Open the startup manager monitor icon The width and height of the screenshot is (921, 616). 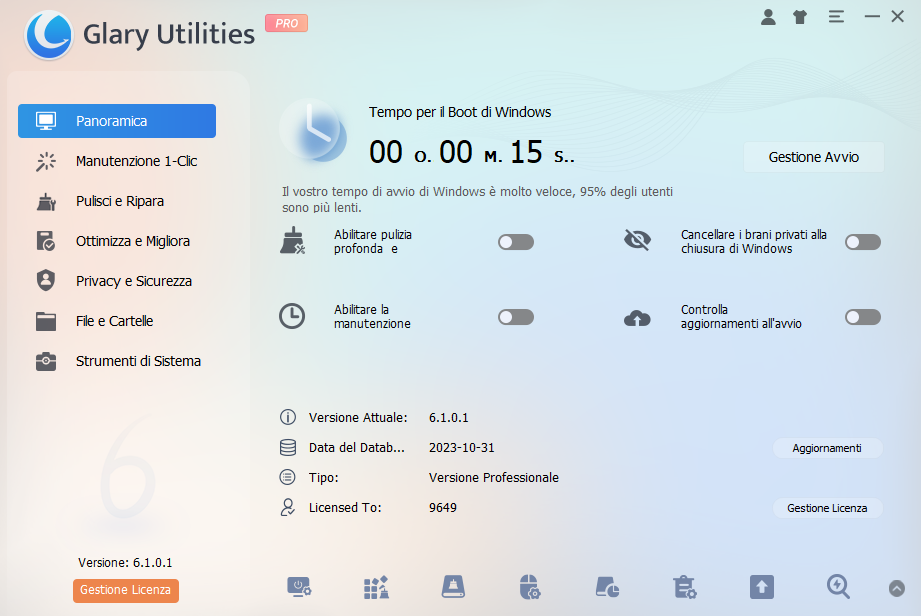click(x=299, y=587)
